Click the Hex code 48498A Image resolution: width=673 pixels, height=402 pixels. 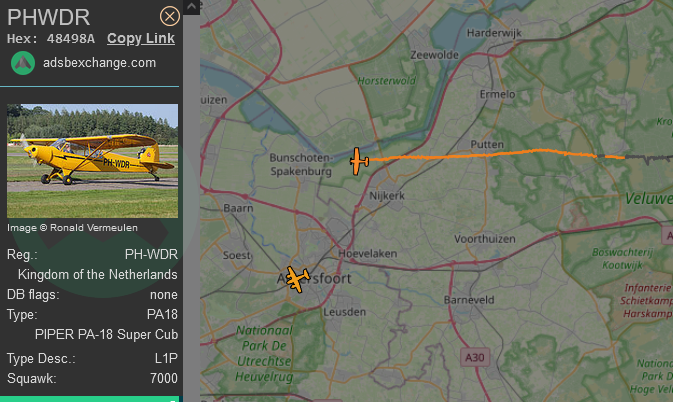(x=71, y=39)
